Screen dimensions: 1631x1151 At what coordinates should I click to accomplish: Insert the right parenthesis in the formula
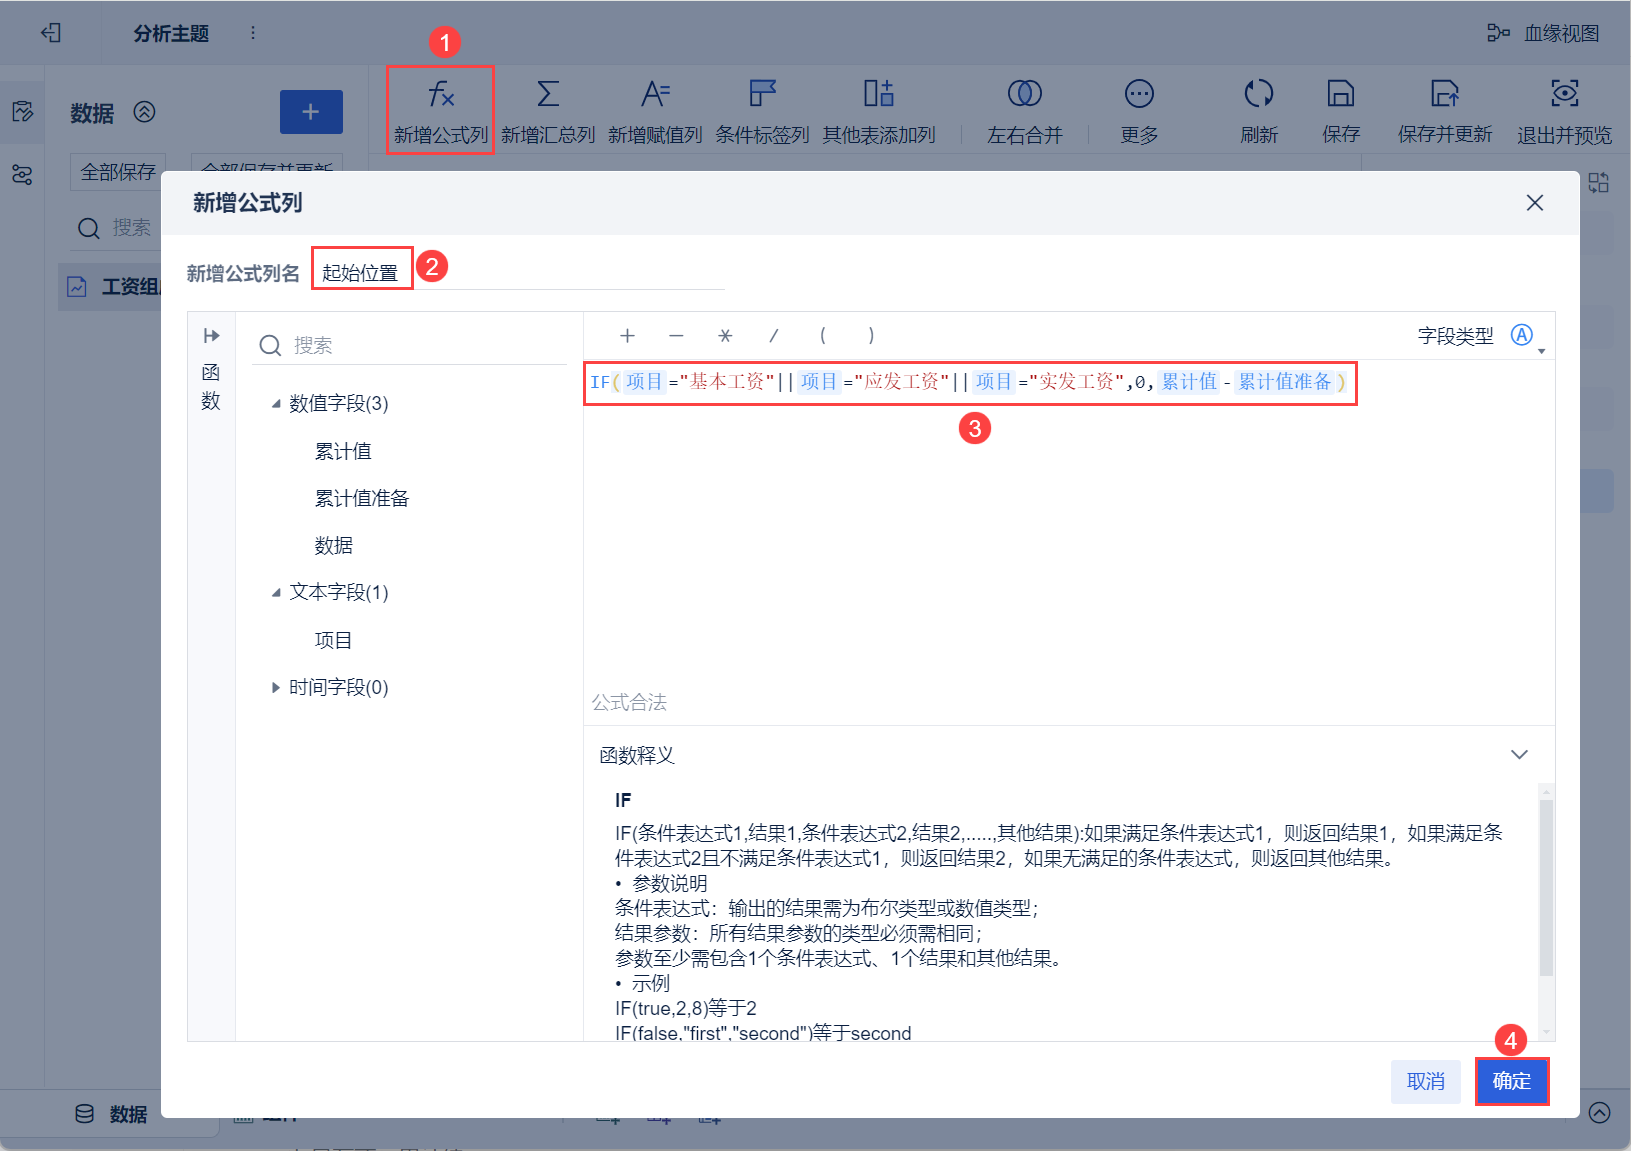coord(871,336)
